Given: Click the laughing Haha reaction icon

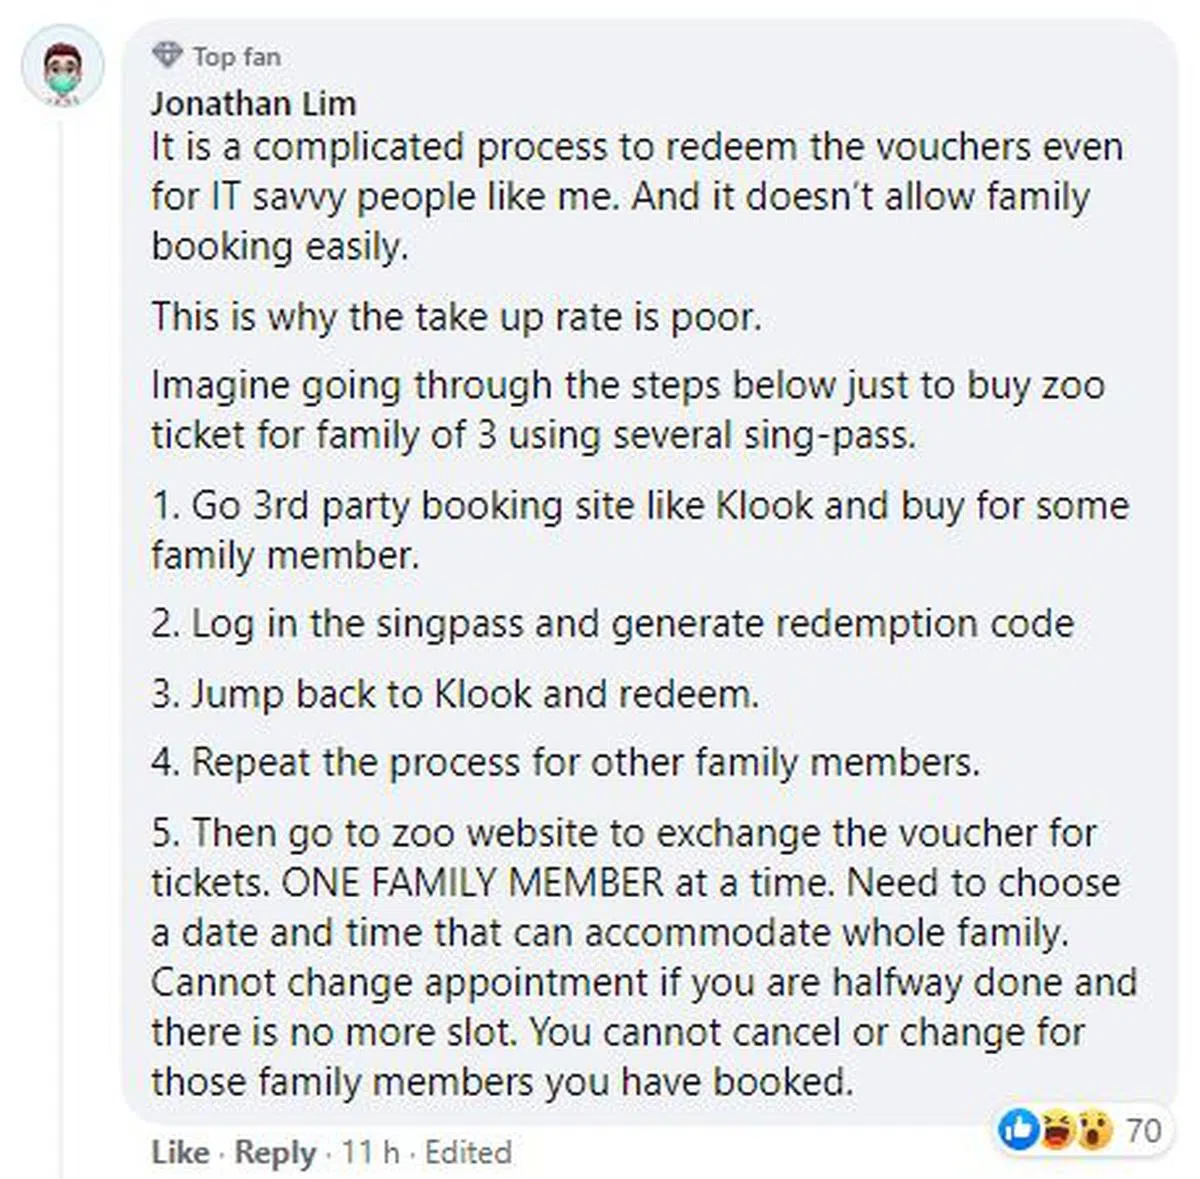Looking at the screenshot, I should pyautogui.click(x=1057, y=1130).
